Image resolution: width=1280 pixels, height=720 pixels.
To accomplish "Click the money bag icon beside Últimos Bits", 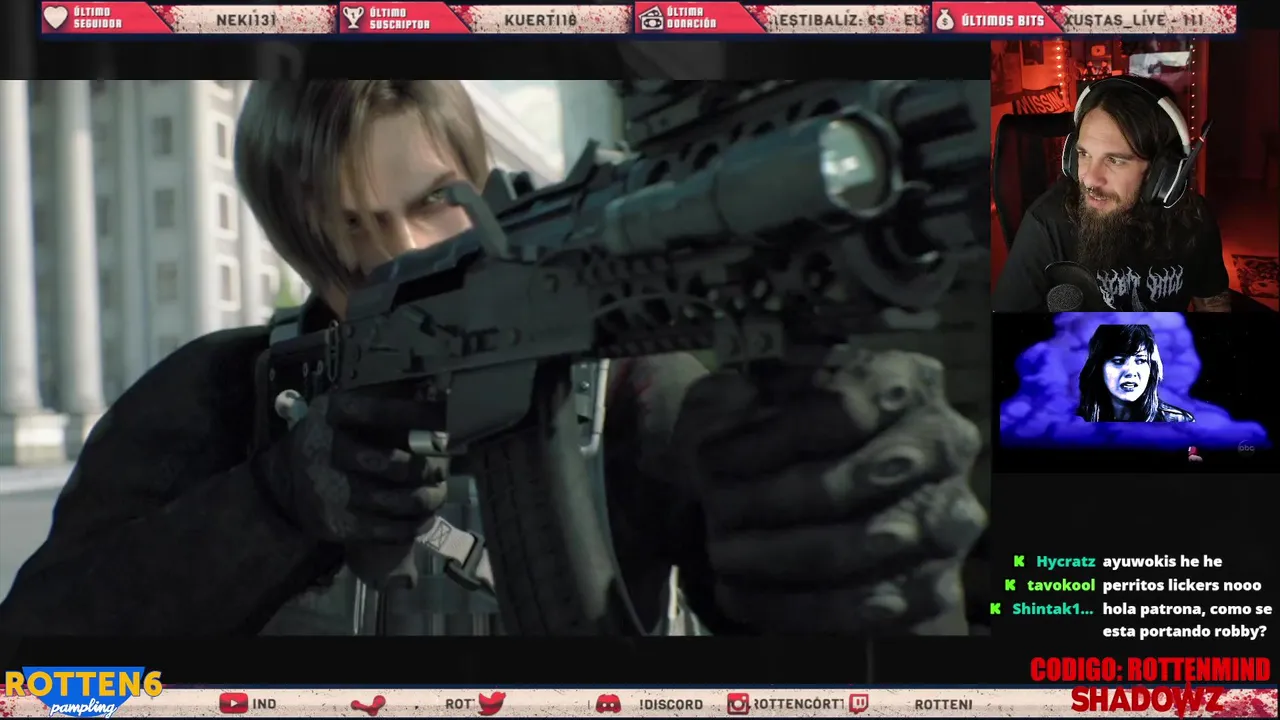I will pos(944,18).
